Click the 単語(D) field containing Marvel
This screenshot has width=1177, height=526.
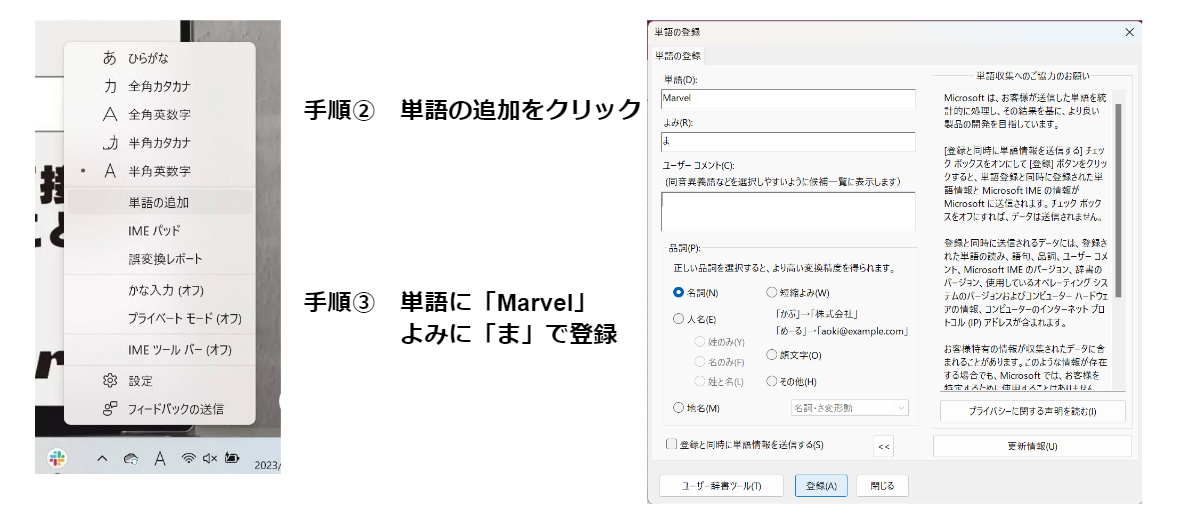(788, 98)
